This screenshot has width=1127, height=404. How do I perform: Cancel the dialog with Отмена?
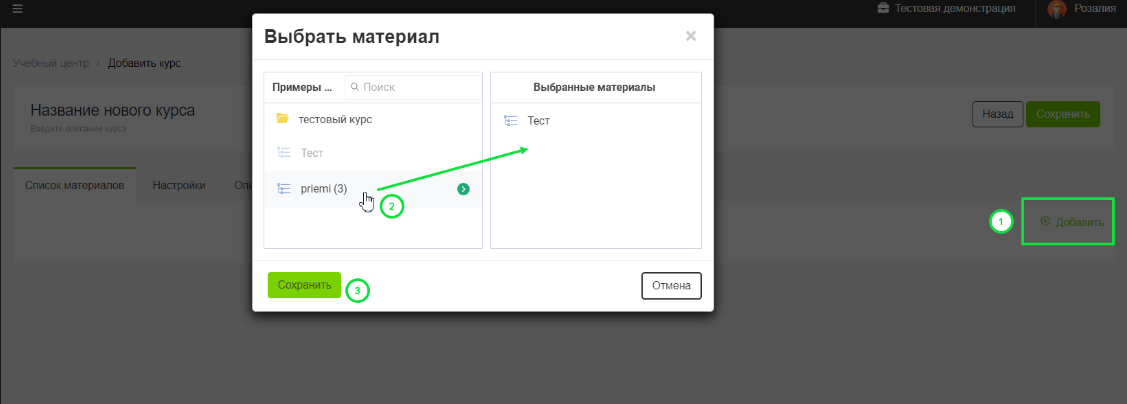point(671,285)
